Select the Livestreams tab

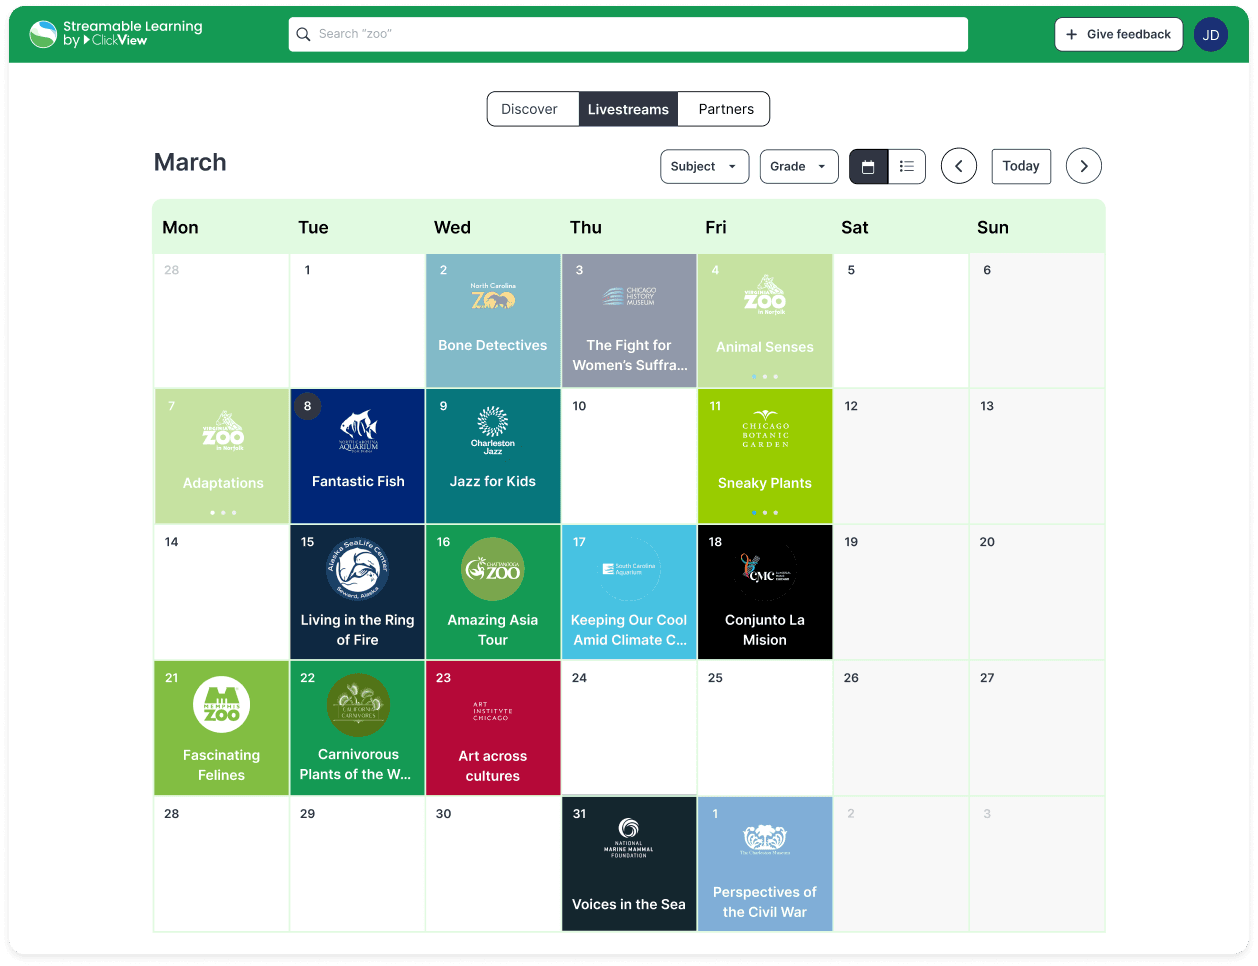(628, 109)
